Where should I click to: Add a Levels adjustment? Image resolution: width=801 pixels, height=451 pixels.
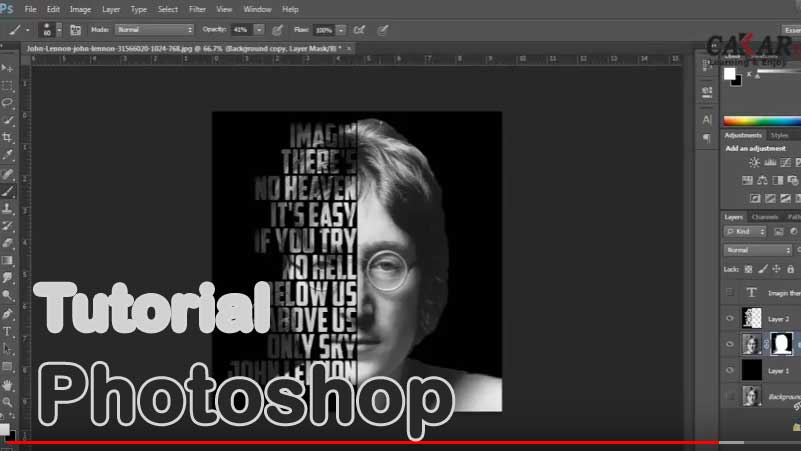tap(770, 163)
